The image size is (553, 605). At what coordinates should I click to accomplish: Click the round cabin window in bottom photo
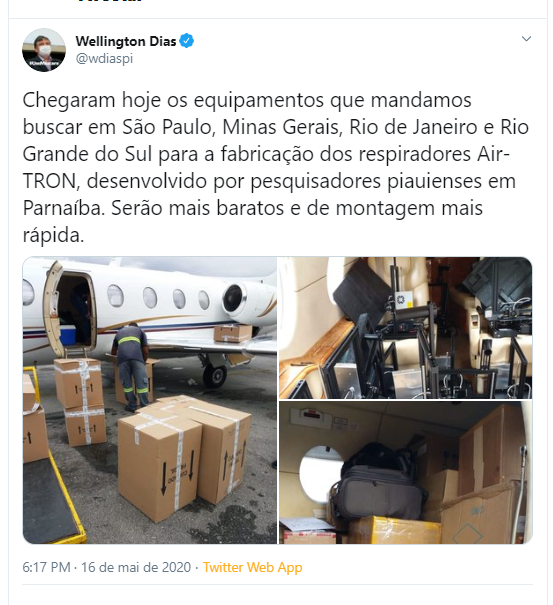(319, 474)
